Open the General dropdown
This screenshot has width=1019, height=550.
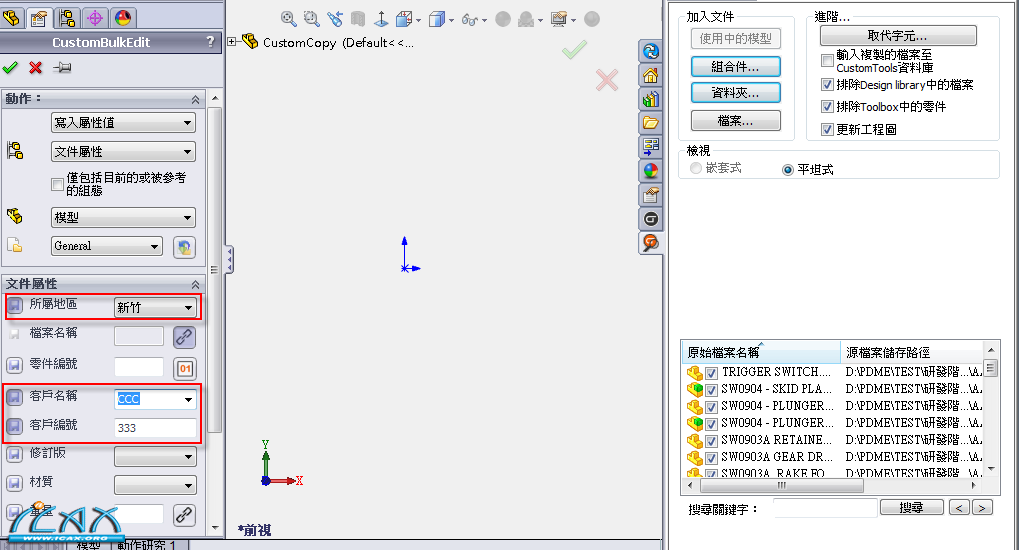[107, 246]
